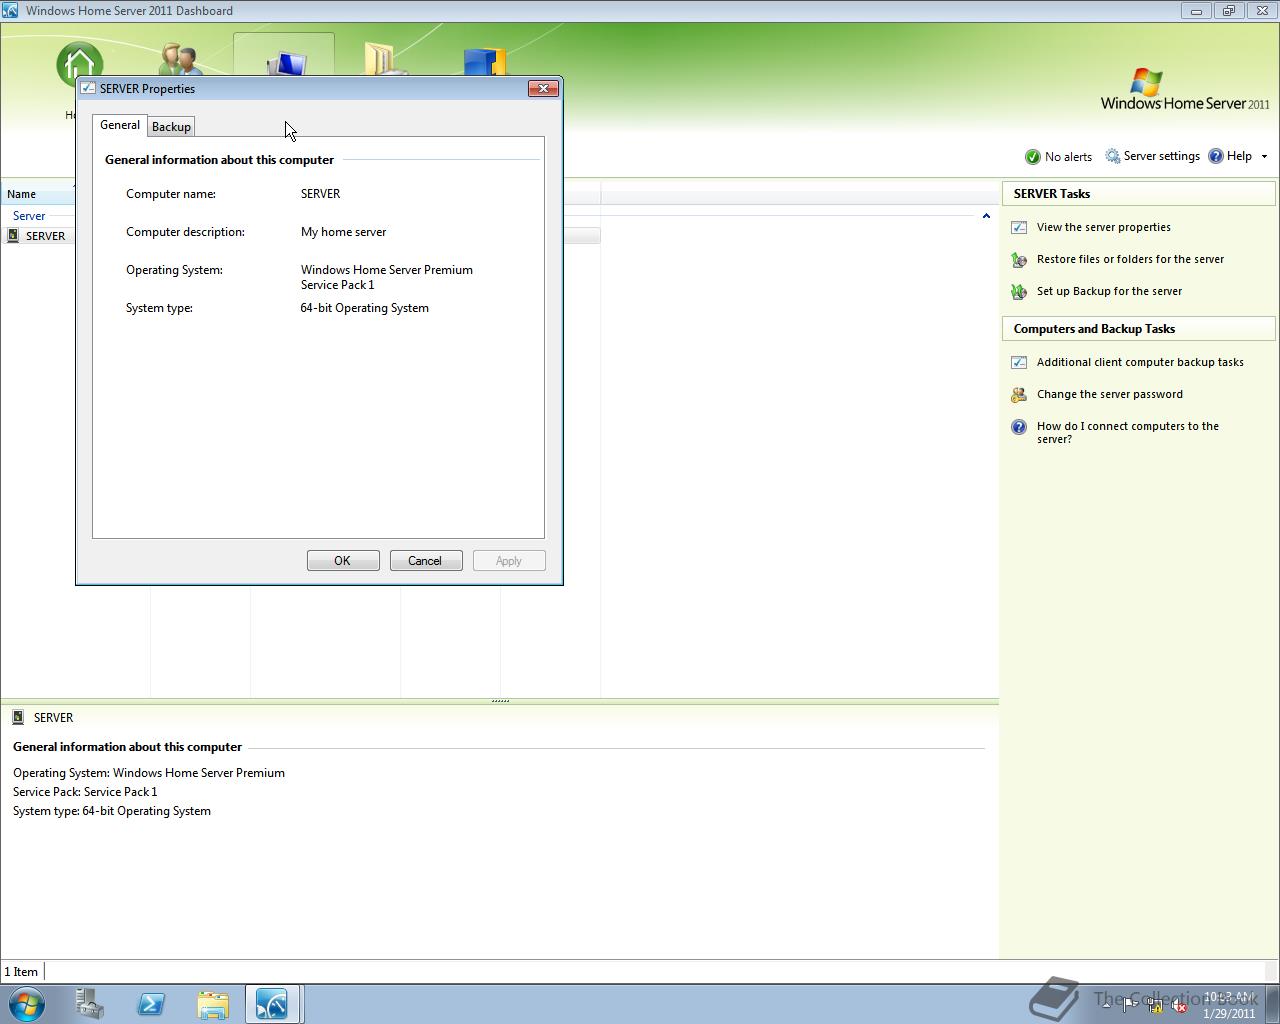This screenshot has height=1024, width=1280.
Task: Click OK in SERVER Properties
Action: [x=343, y=561]
